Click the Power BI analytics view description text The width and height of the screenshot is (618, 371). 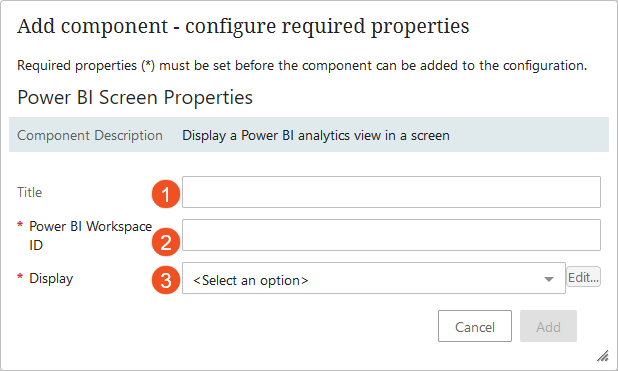316,136
